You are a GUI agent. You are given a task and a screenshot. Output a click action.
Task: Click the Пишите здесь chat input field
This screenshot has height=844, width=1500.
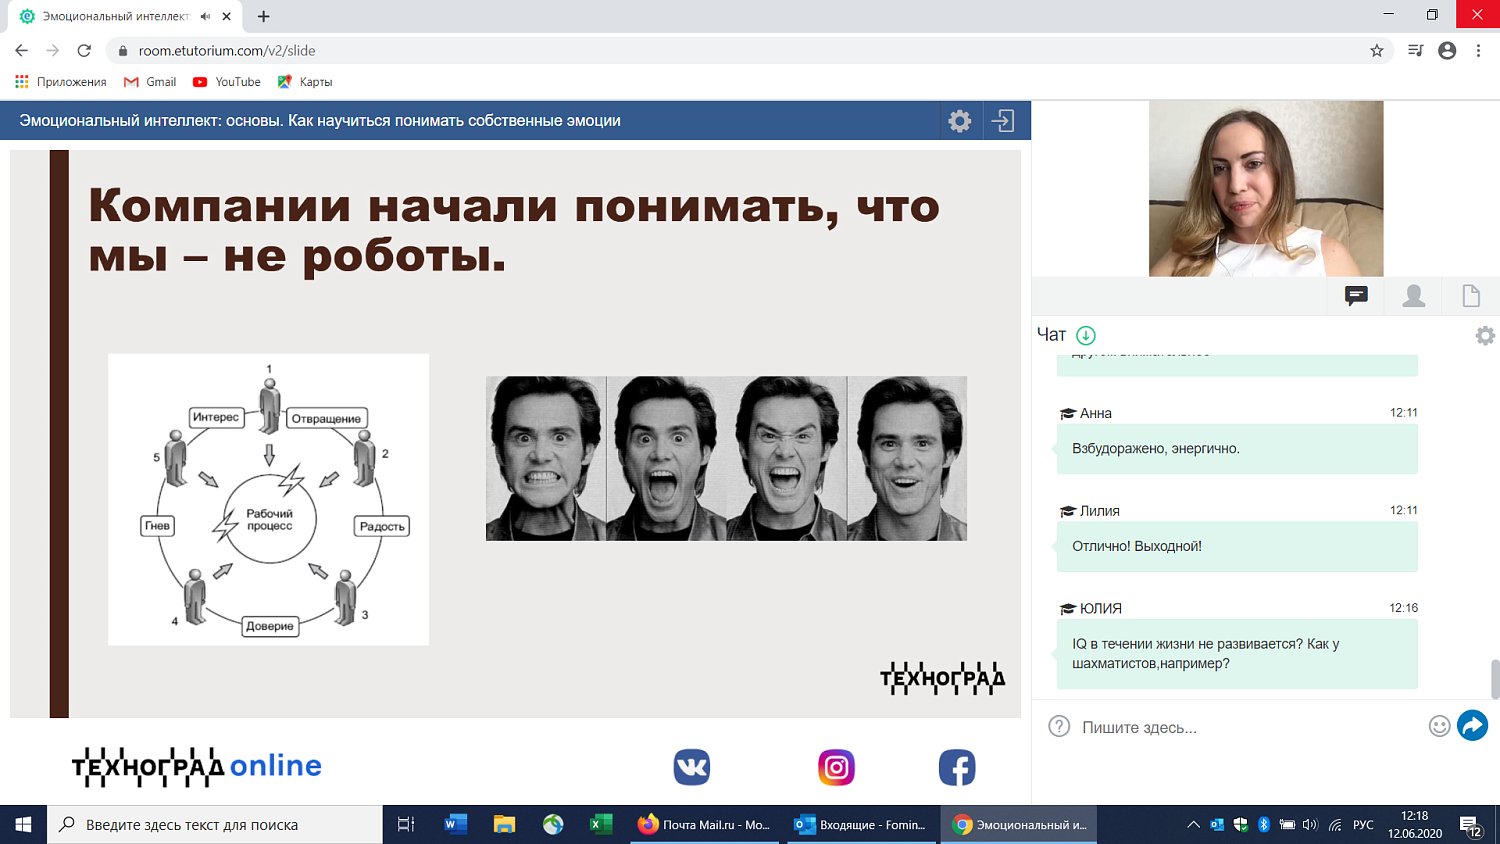click(1250, 727)
